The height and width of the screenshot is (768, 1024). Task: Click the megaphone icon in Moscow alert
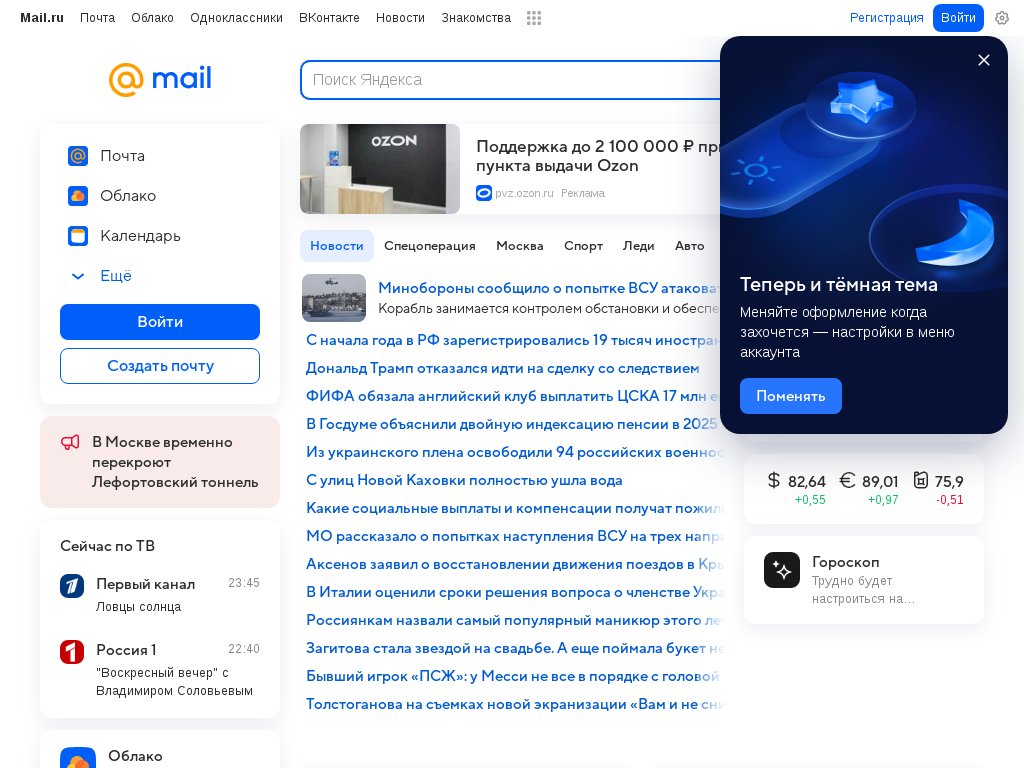71,443
